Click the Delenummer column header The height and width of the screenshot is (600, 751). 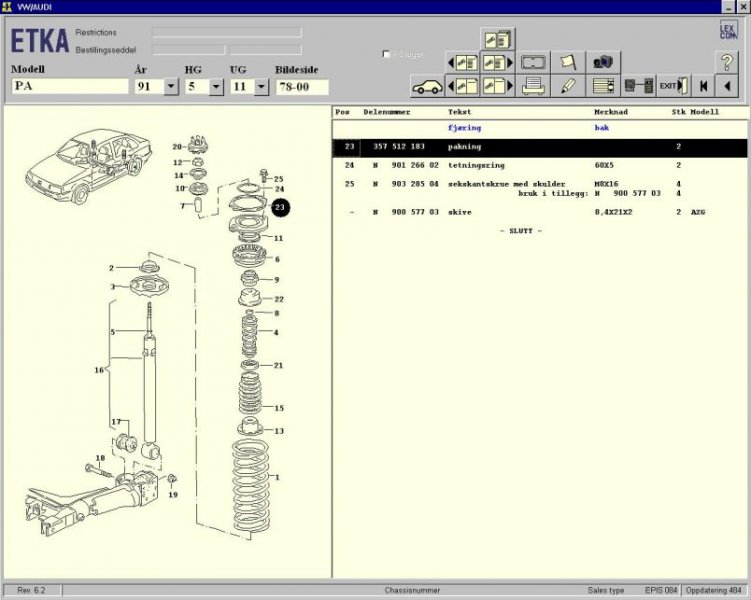pos(386,112)
